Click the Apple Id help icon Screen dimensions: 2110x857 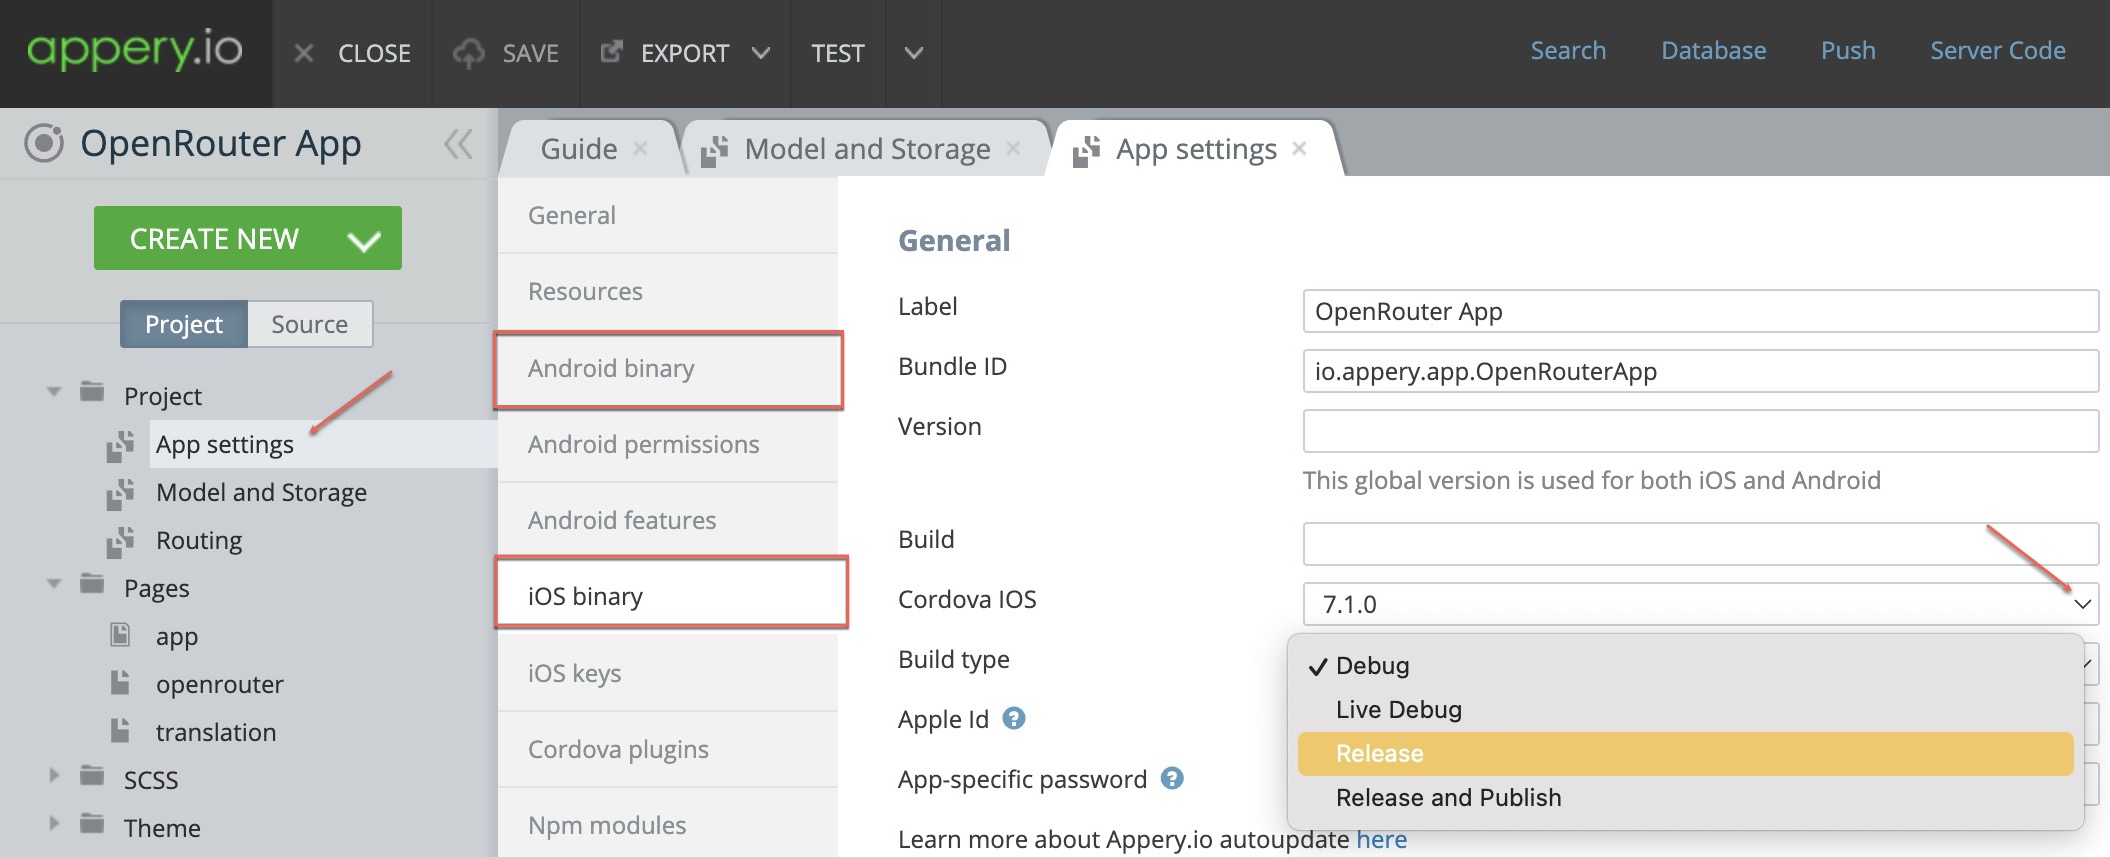[x=1013, y=718]
